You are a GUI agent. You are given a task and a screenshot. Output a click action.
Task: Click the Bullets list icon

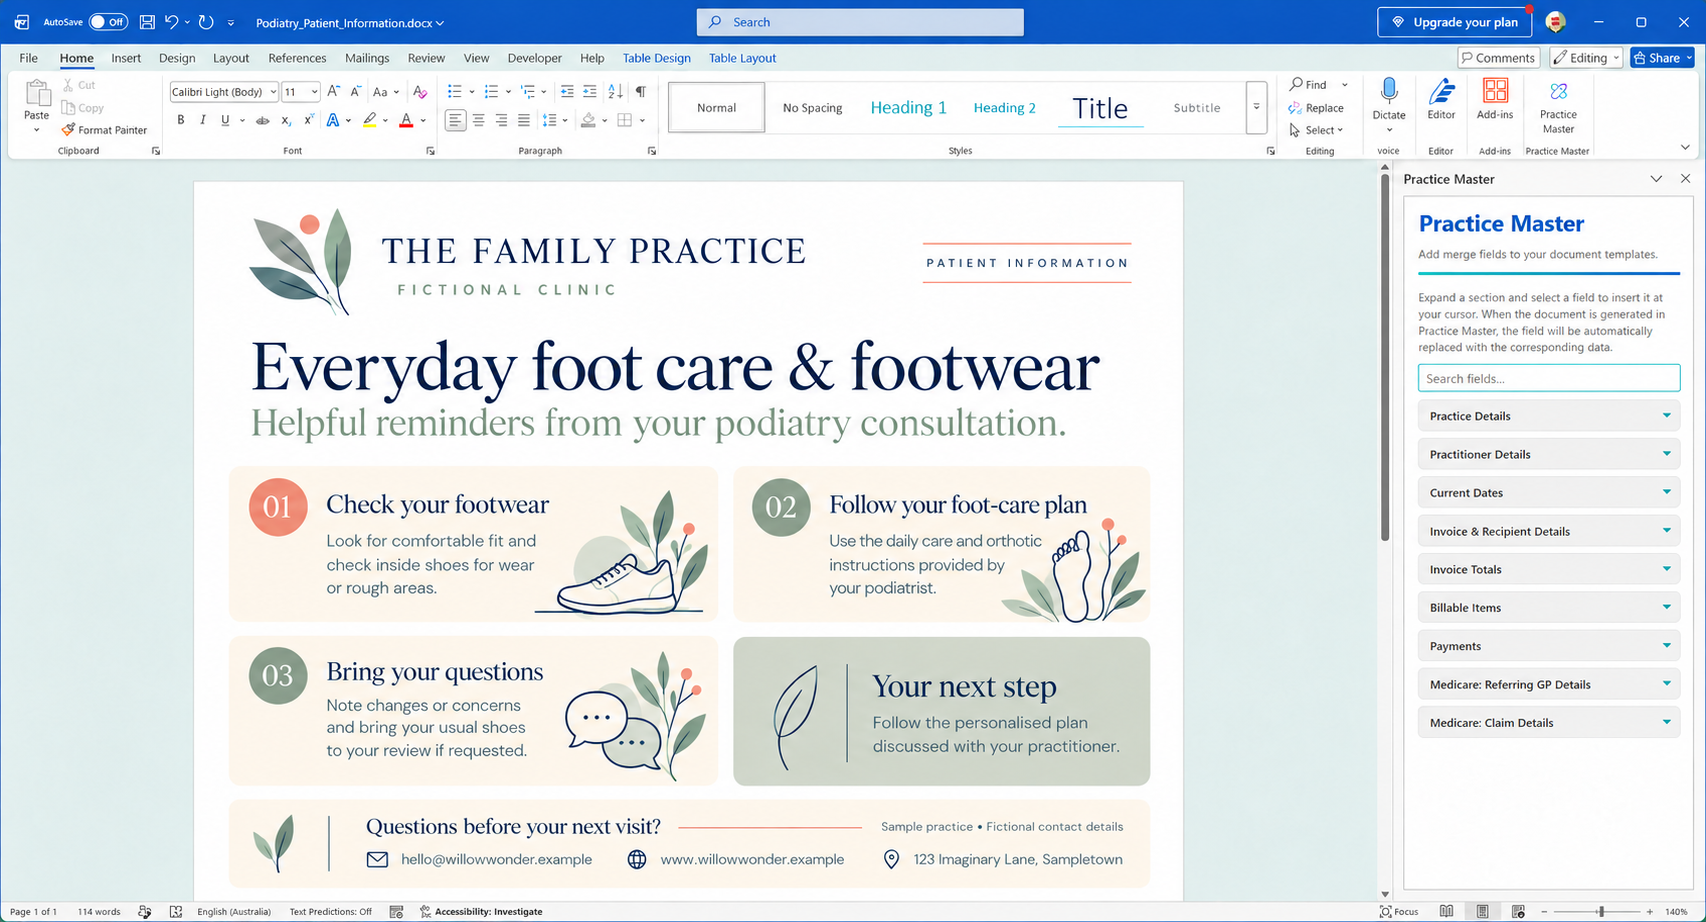coord(454,91)
